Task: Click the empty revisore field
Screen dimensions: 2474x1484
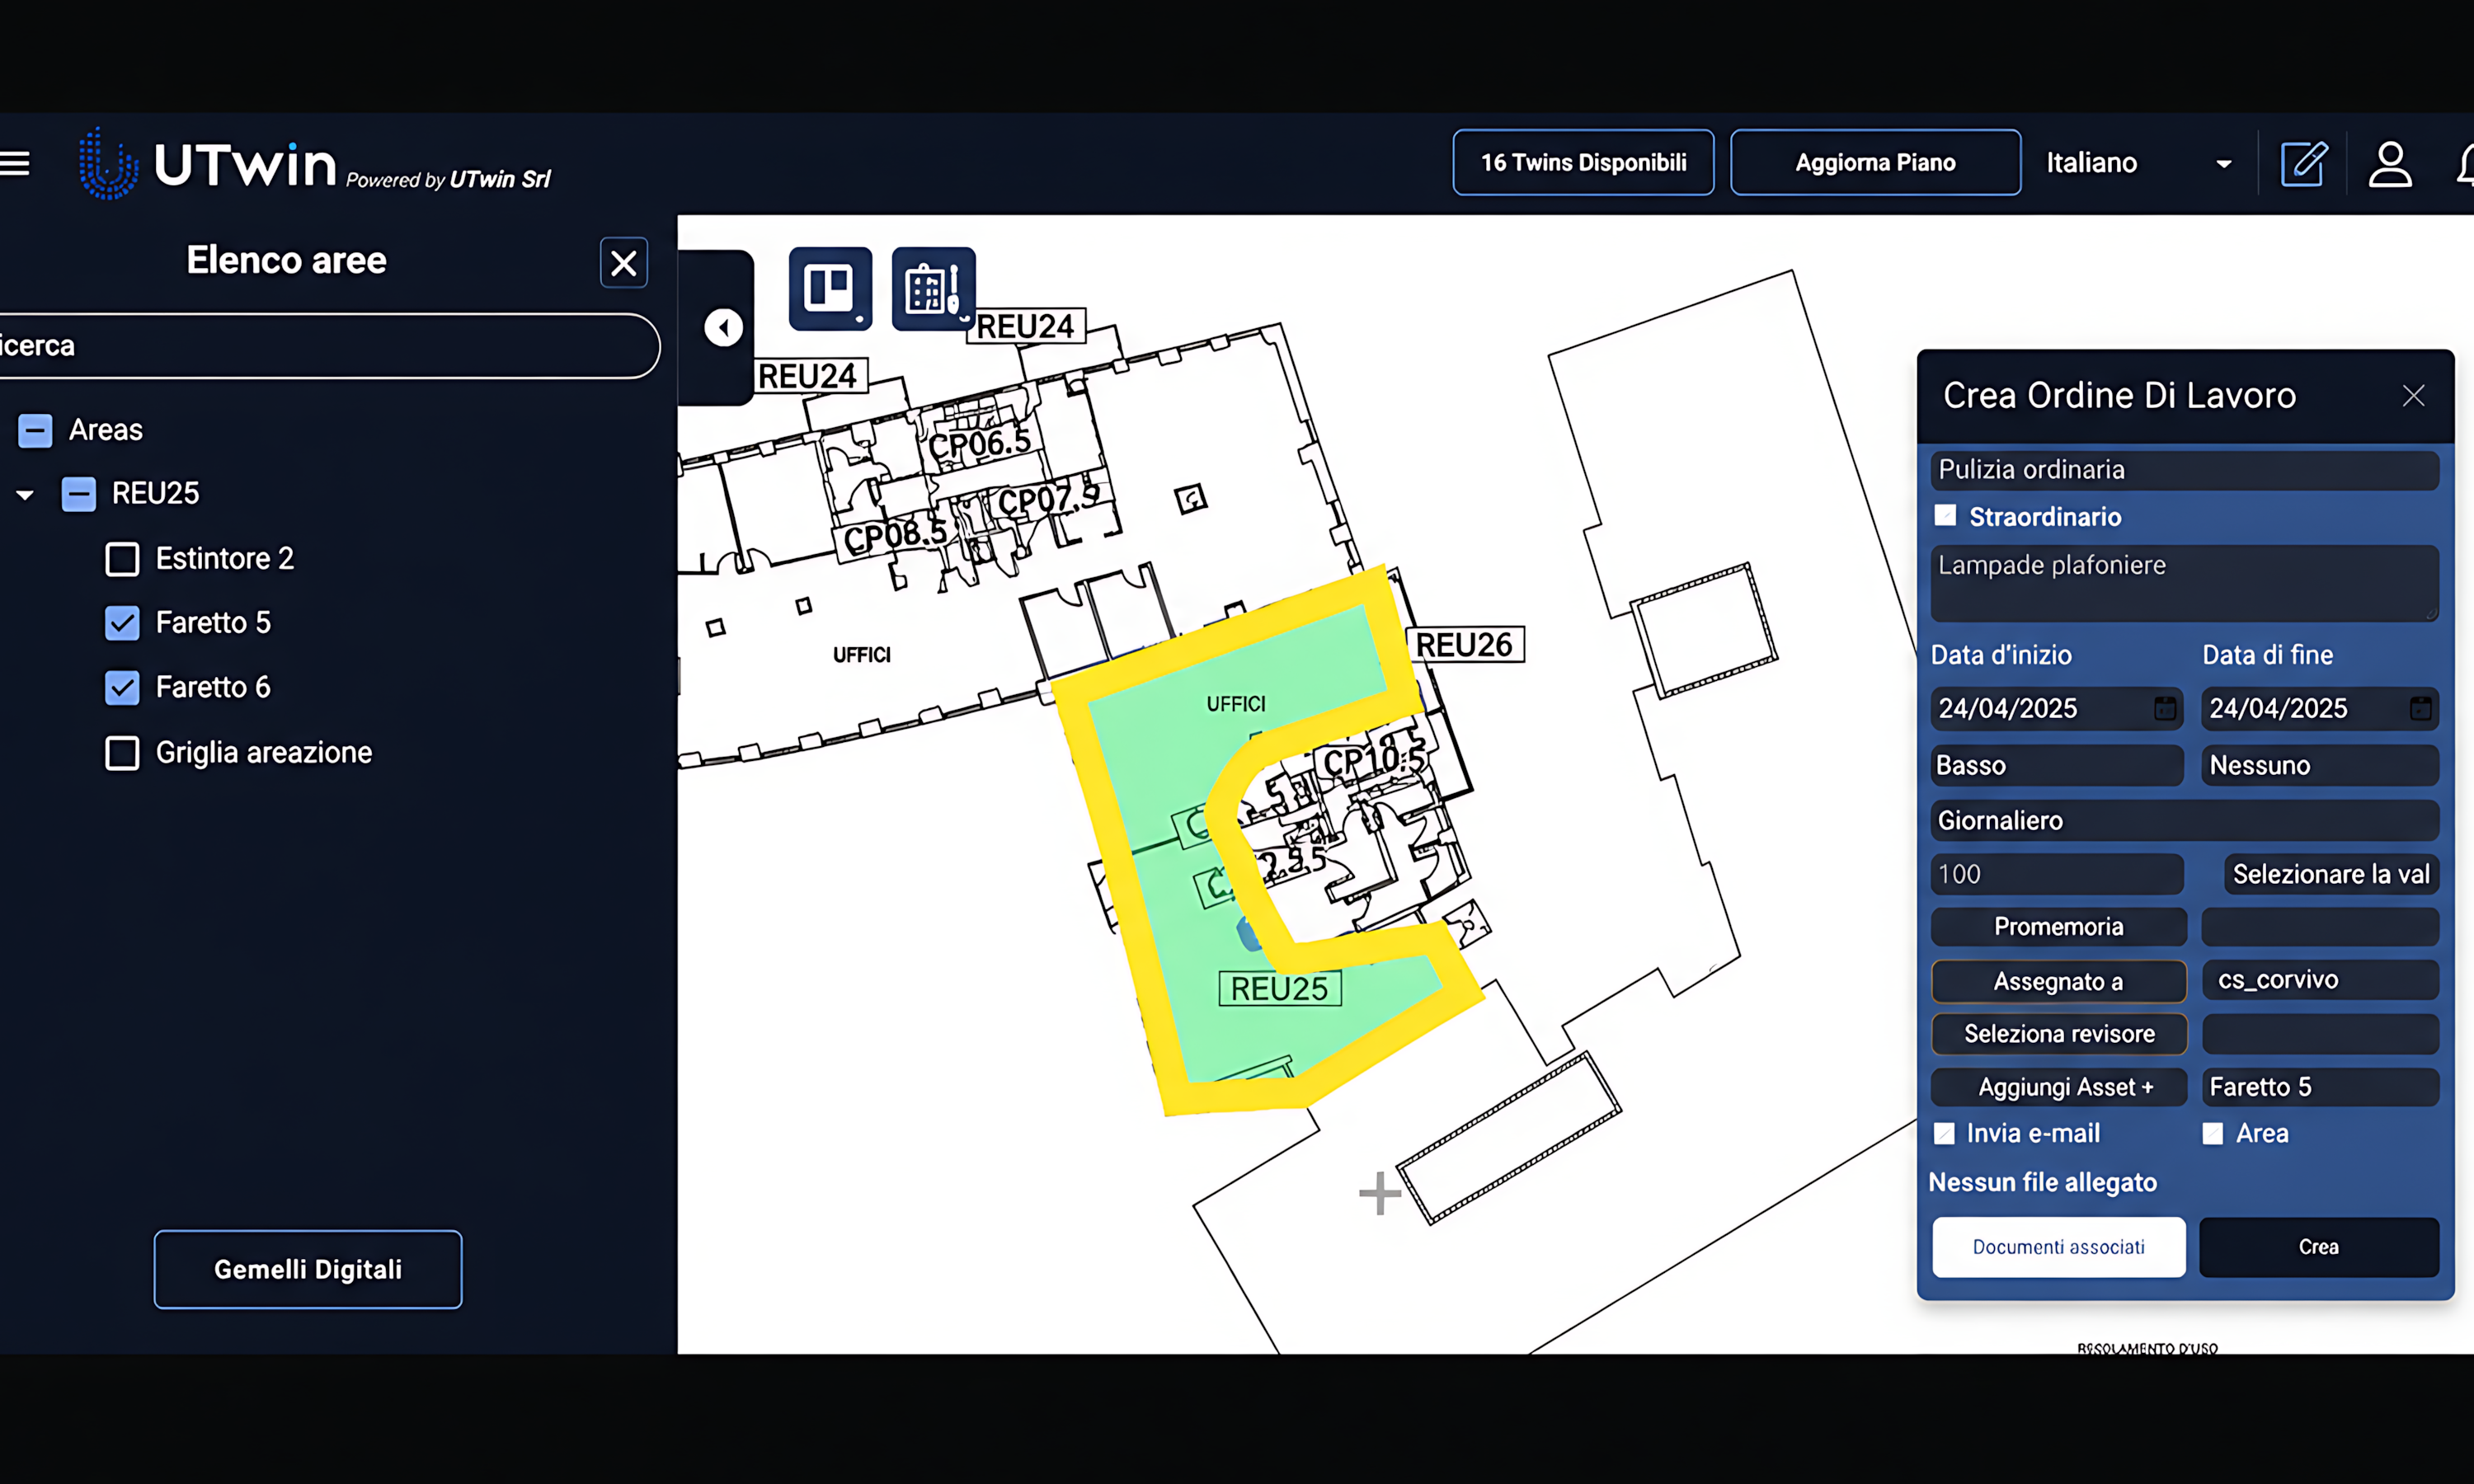Action: pyautogui.click(x=2320, y=1034)
